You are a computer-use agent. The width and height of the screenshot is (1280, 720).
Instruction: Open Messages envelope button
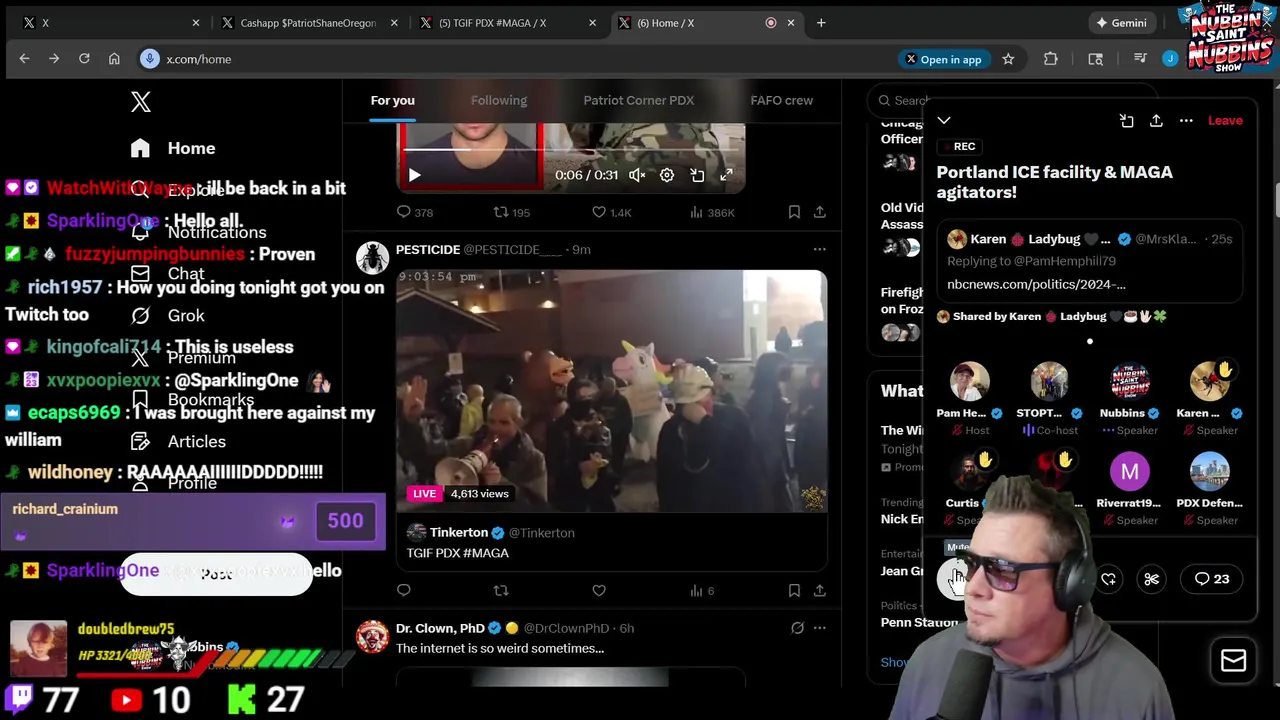click(x=1233, y=661)
